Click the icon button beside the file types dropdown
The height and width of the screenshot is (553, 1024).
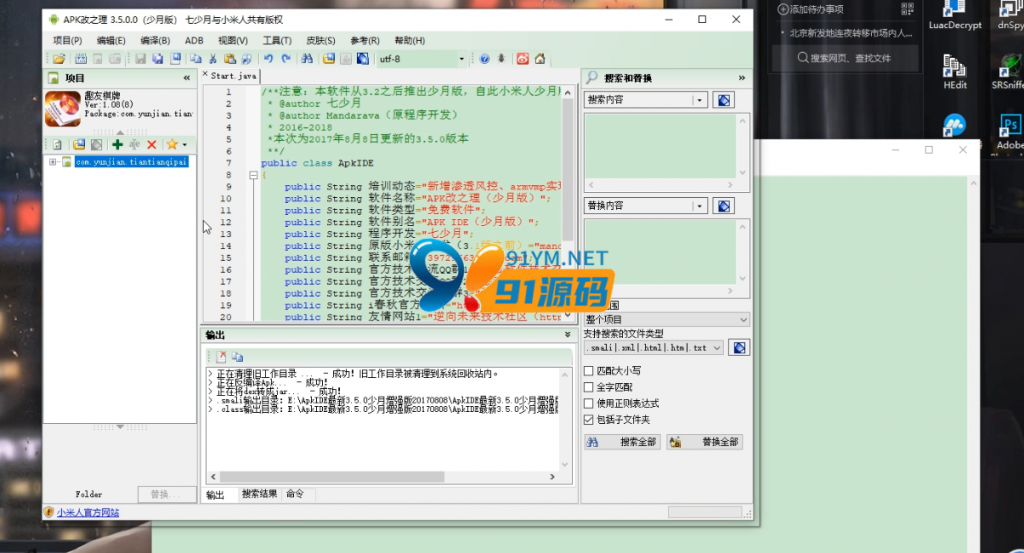[x=739, y=348]
